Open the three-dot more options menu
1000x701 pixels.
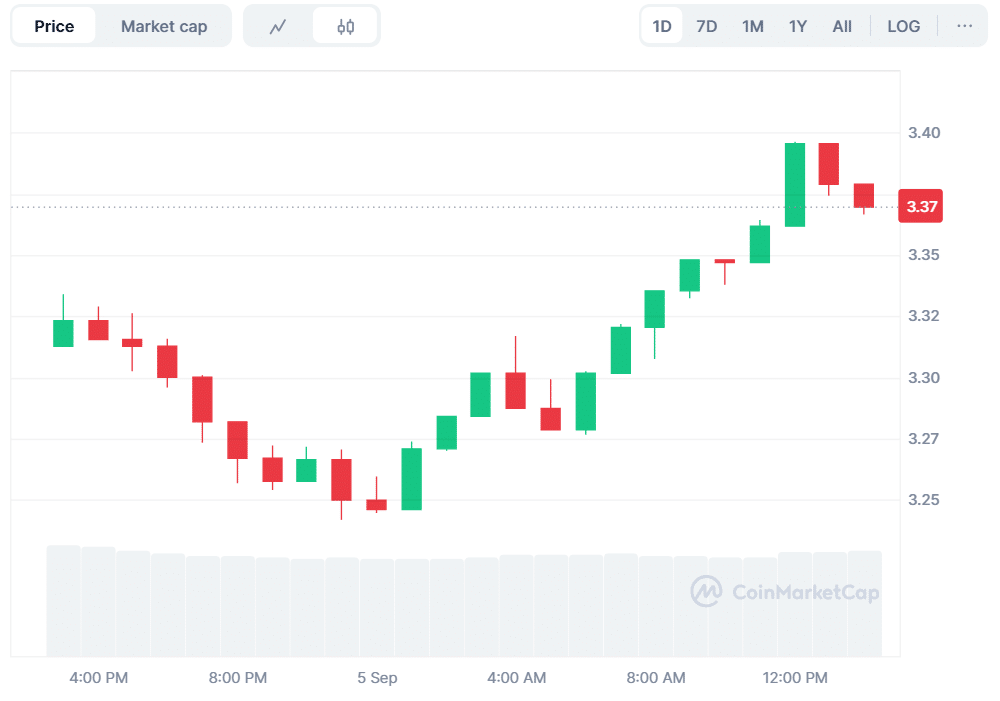pyautogui.click(x=964, y=27)
